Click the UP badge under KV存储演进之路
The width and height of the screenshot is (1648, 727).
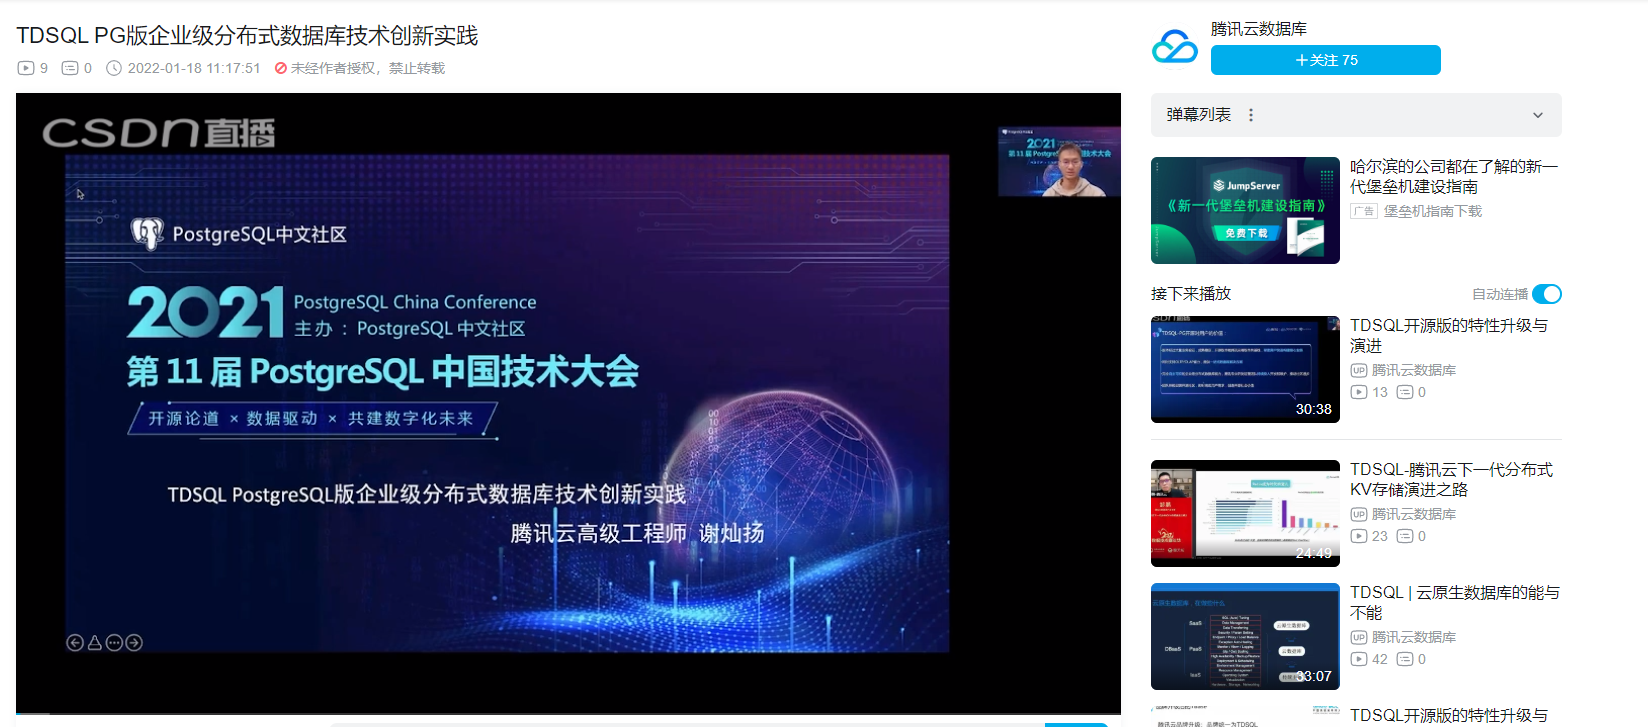point(1358,514)
